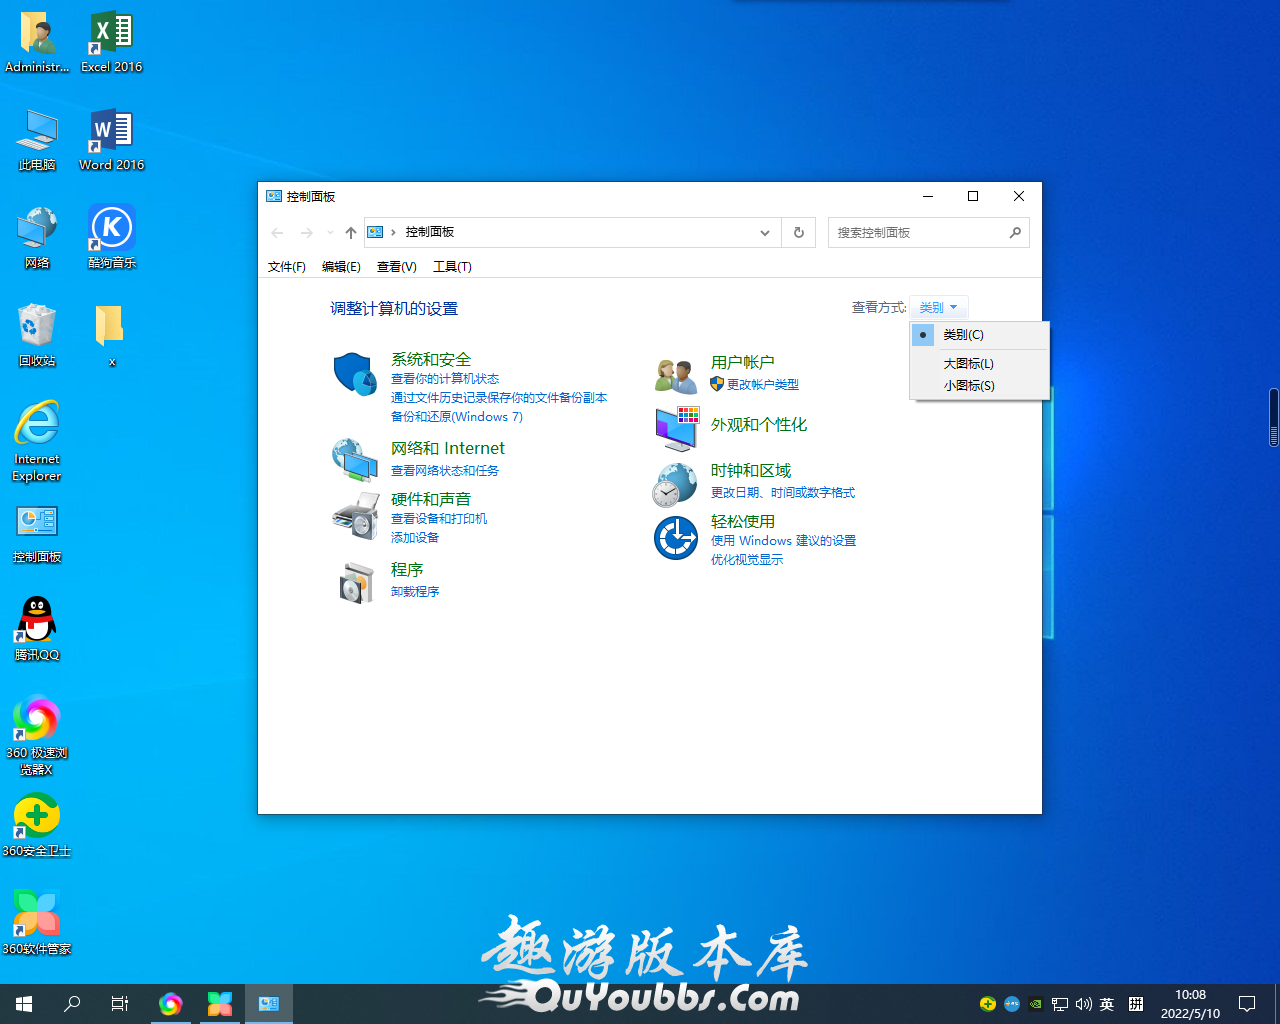
Task: Click 备份和还原(Windows 7) link
Action: [457, 417]
